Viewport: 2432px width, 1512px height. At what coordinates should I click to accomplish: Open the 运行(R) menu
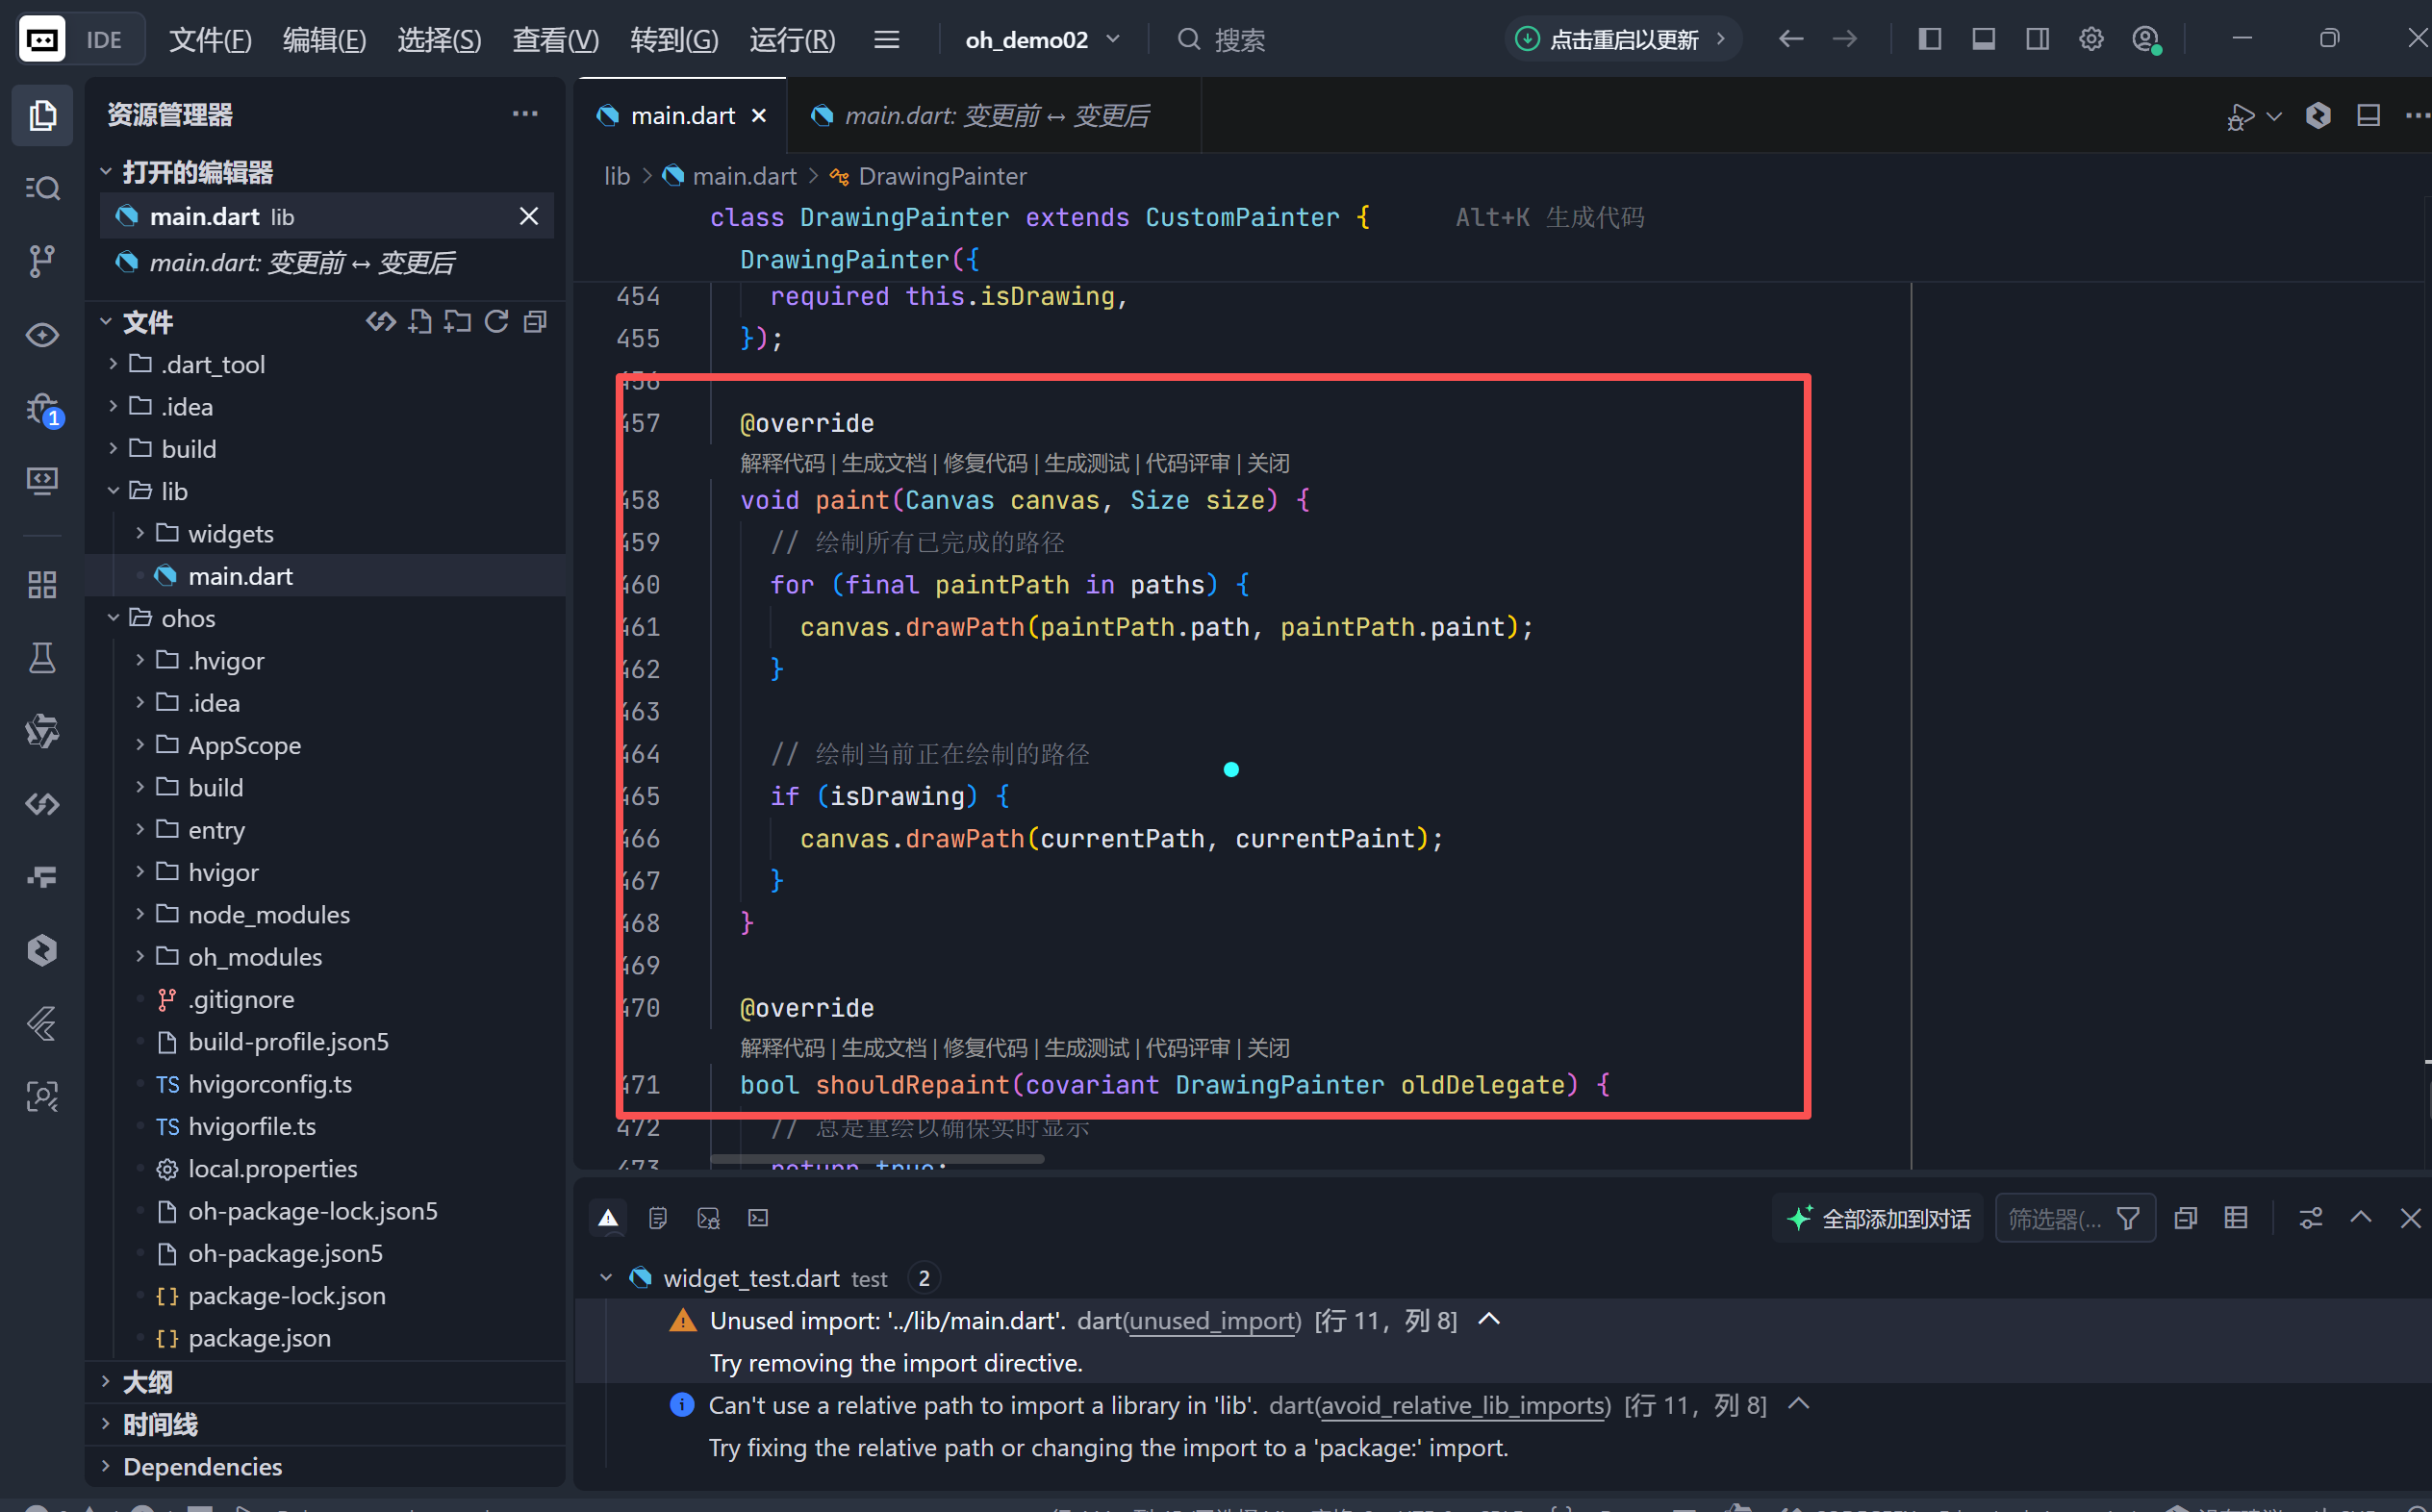792,40
